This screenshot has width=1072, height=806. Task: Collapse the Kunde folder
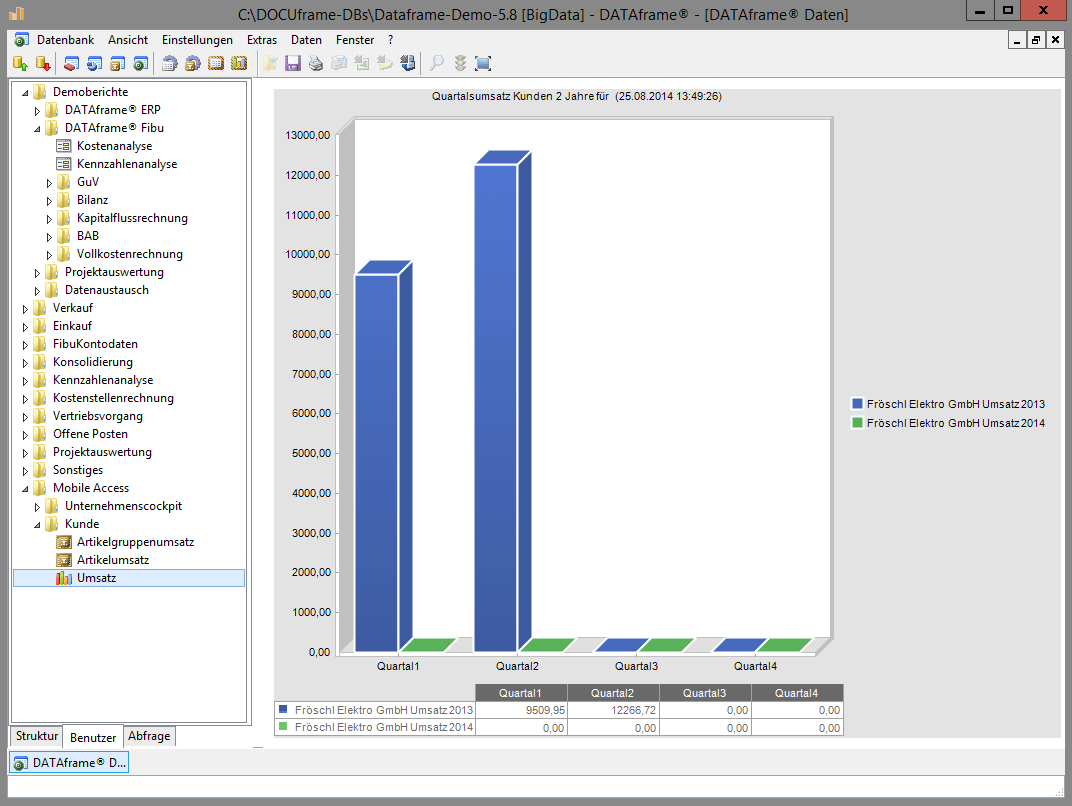[x=38, y=525]
